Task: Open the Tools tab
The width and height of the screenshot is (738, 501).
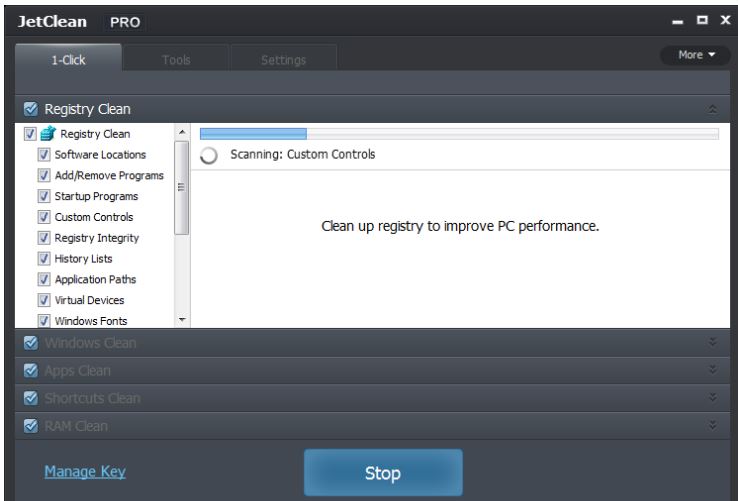Action: (x=176, y=58)
